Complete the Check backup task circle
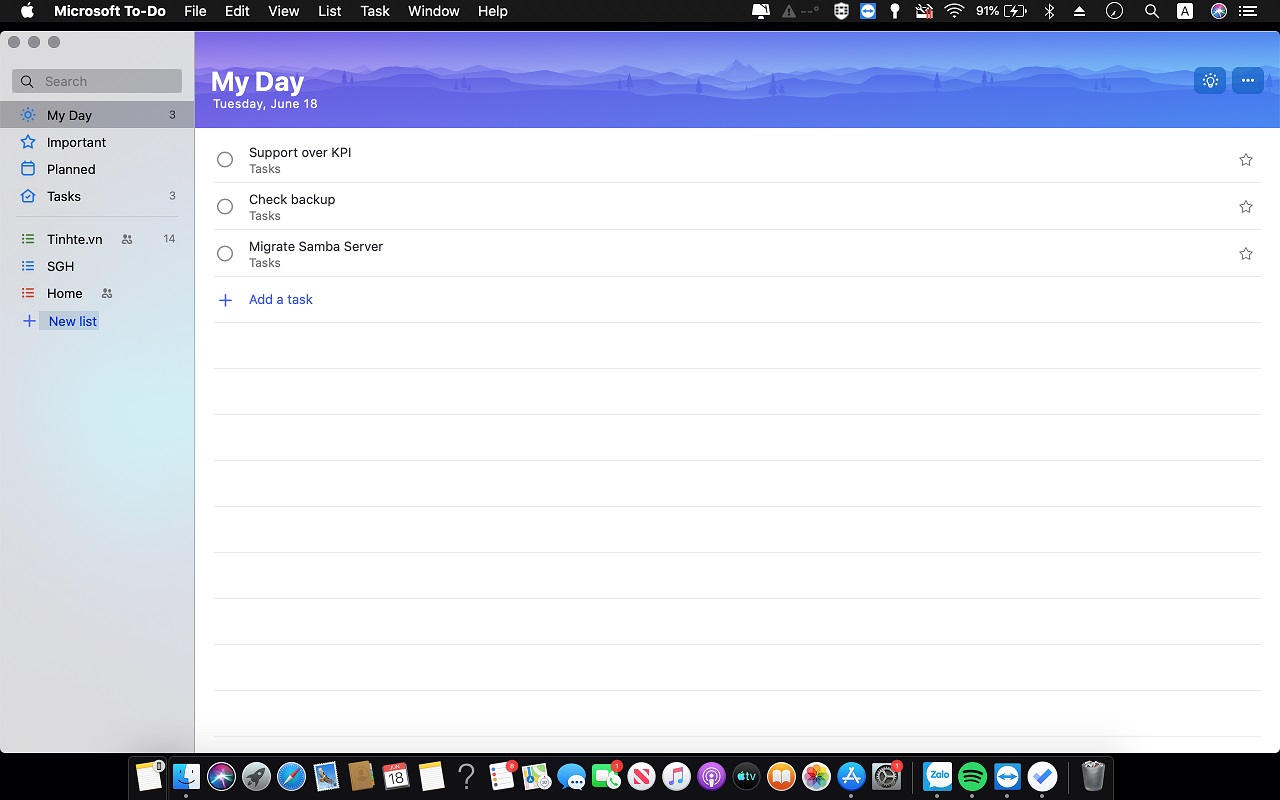The image size is (1280, 800). tap(225, 207)
